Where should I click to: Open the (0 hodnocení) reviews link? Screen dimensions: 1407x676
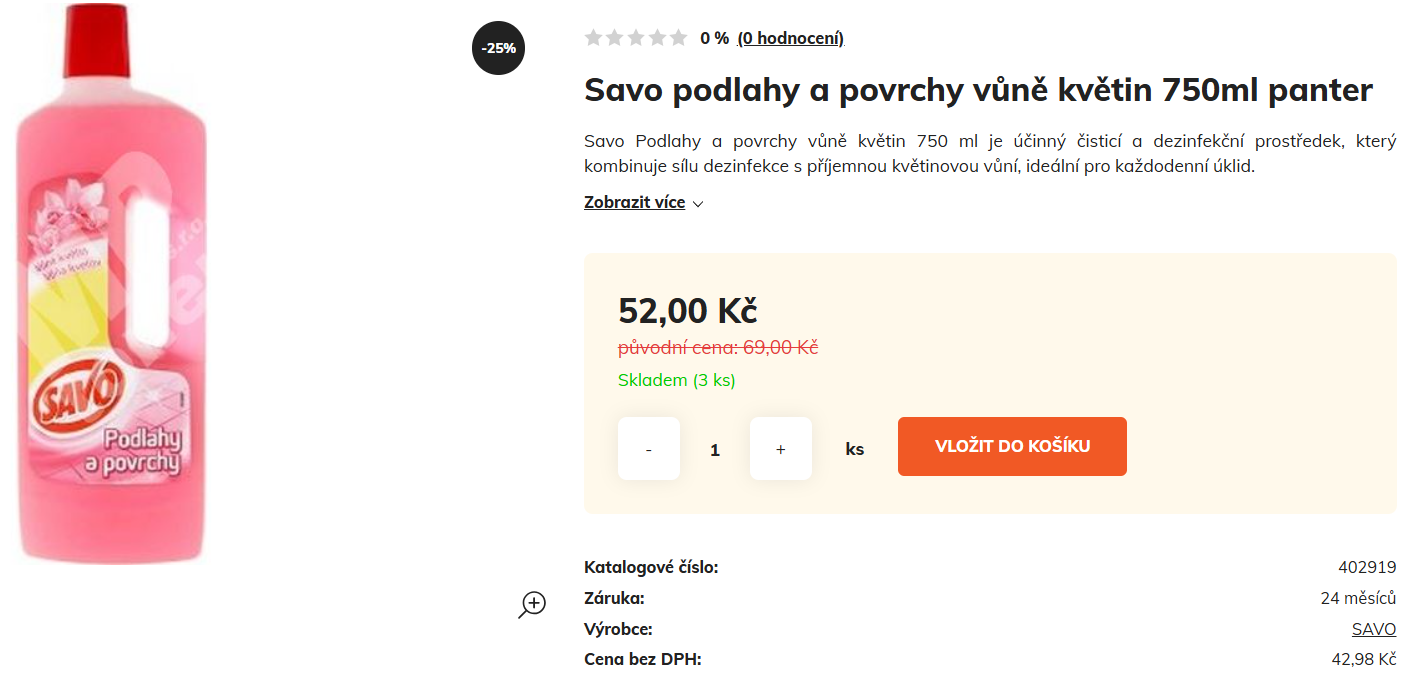(790, 38)
